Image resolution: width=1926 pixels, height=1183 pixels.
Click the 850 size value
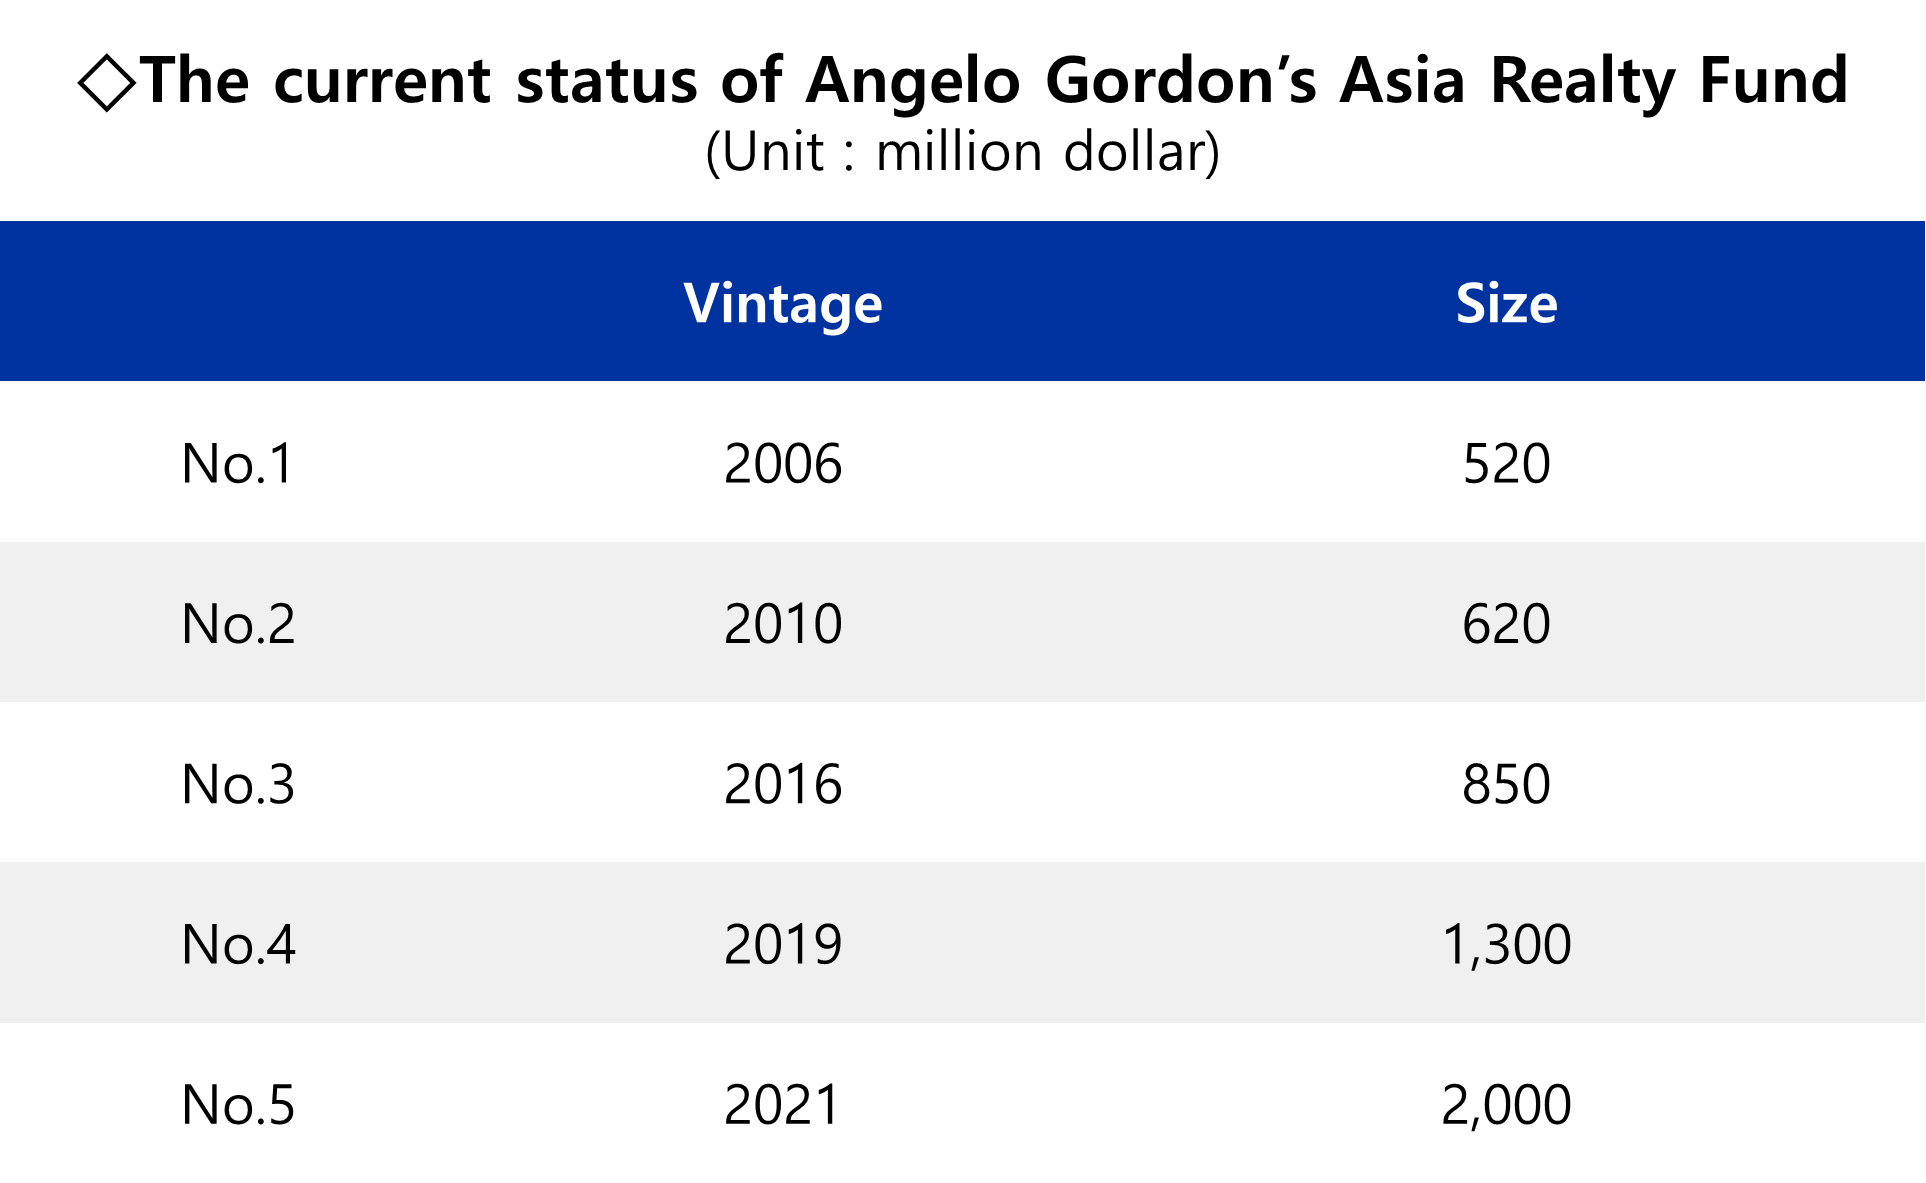pos(1506,784)
